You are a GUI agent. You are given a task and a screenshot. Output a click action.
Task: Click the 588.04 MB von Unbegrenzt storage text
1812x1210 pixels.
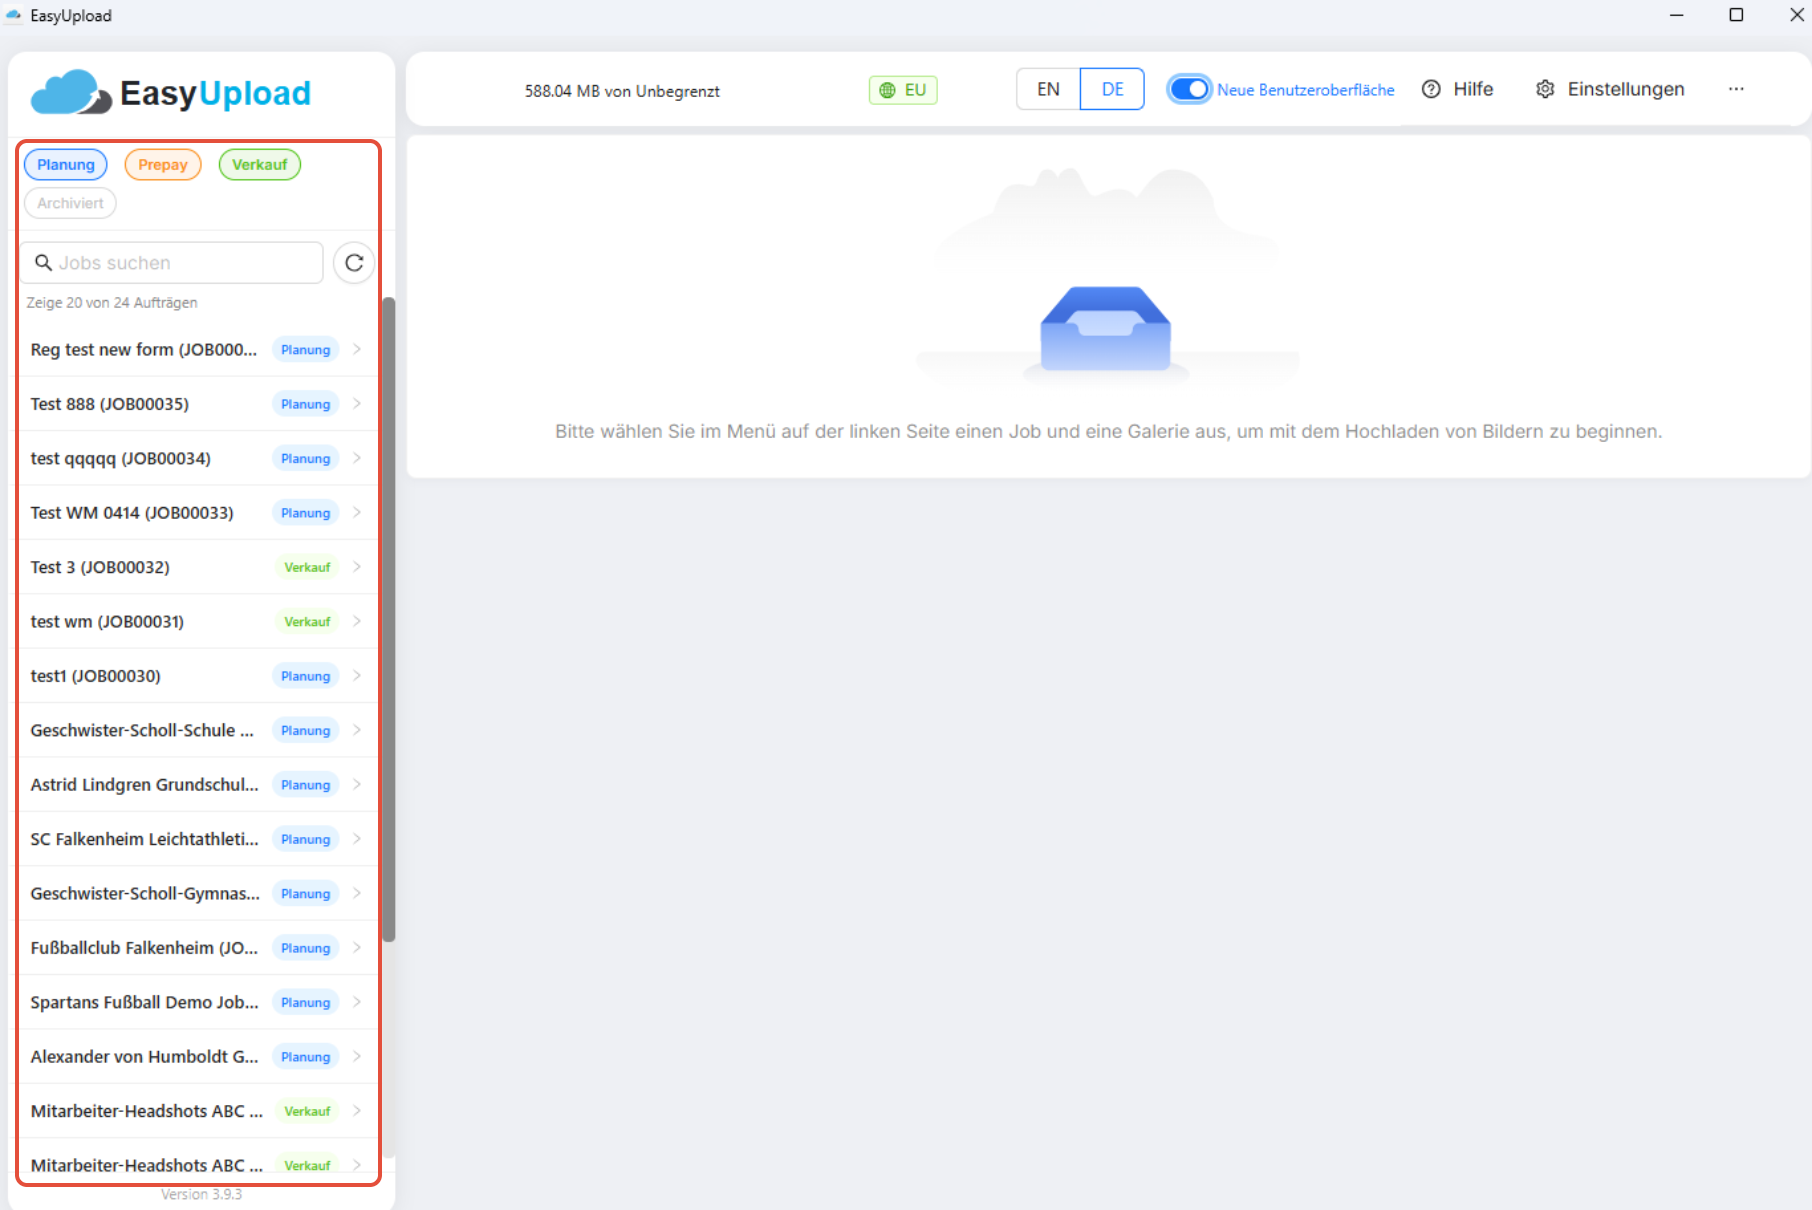click(622, 91)
